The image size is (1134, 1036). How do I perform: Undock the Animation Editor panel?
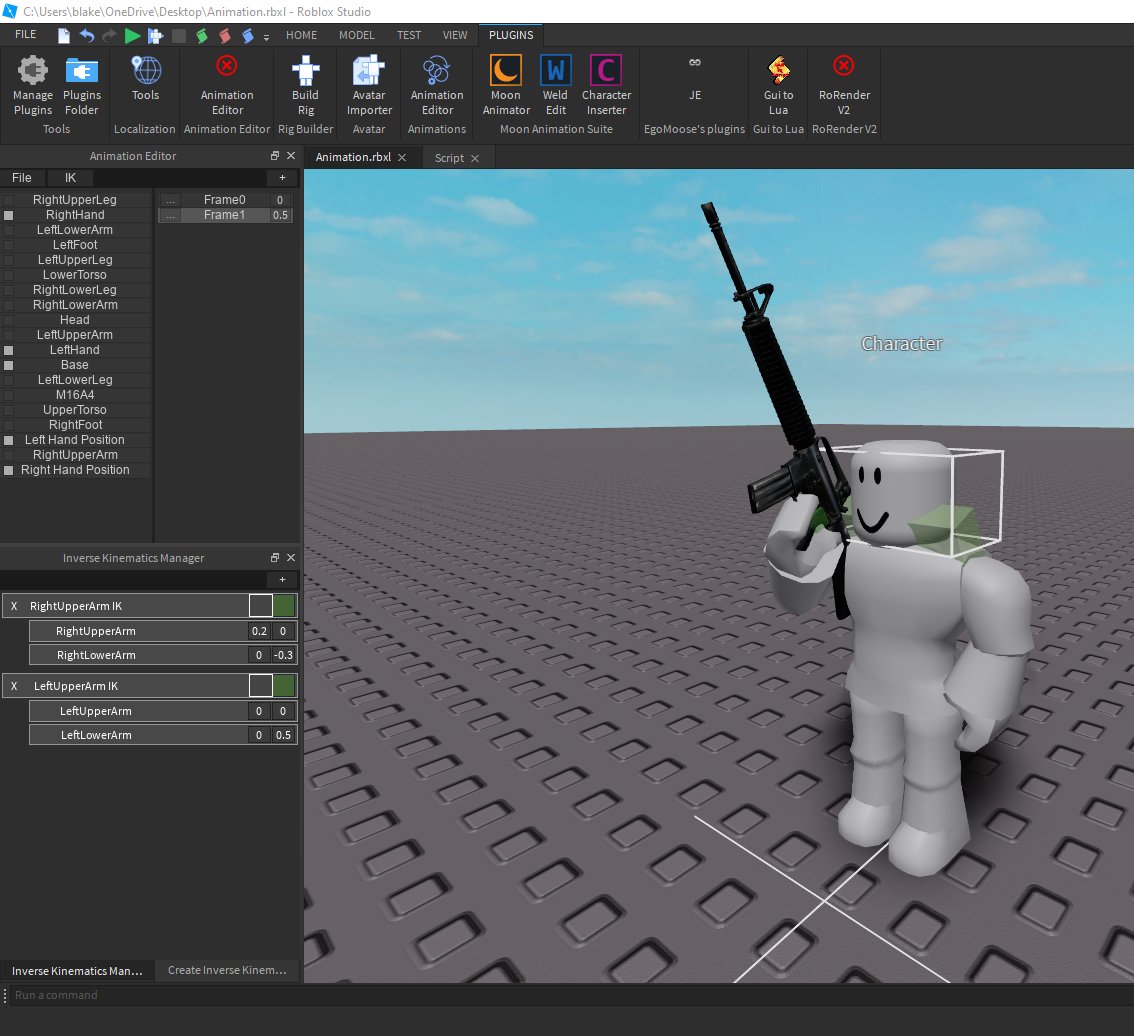click(x=275, y=156)
